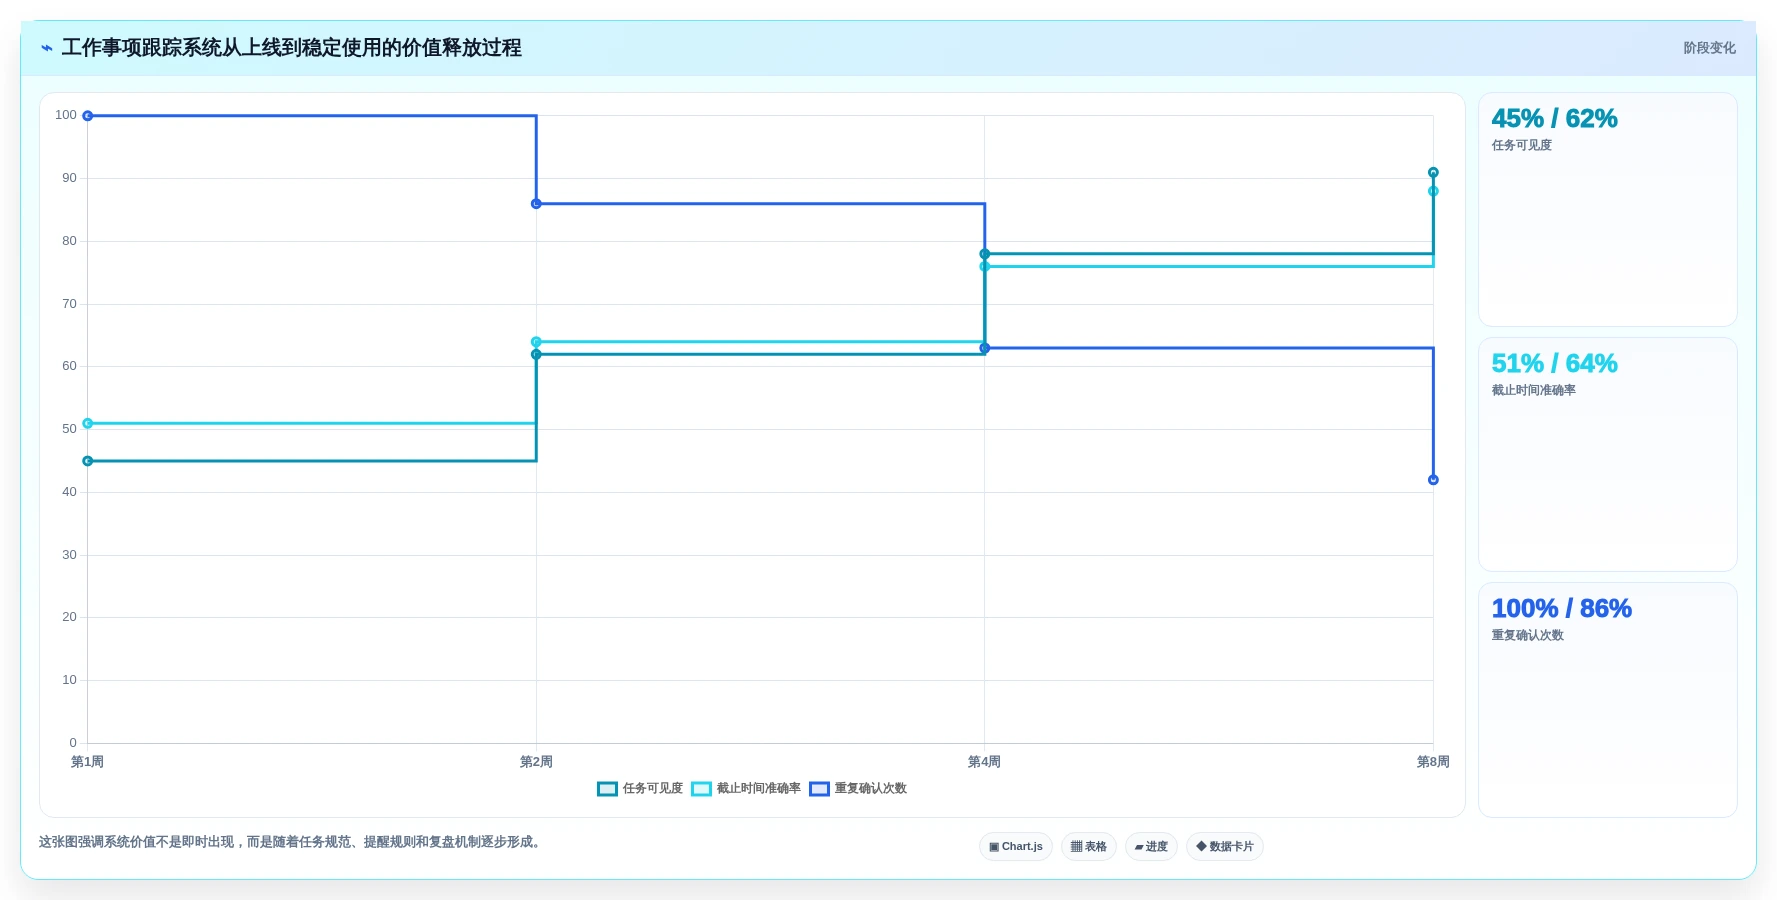Select the 重复确认次数 point at 第1周 (100)
1777x900 pixels.
click(x=88, y=116)
